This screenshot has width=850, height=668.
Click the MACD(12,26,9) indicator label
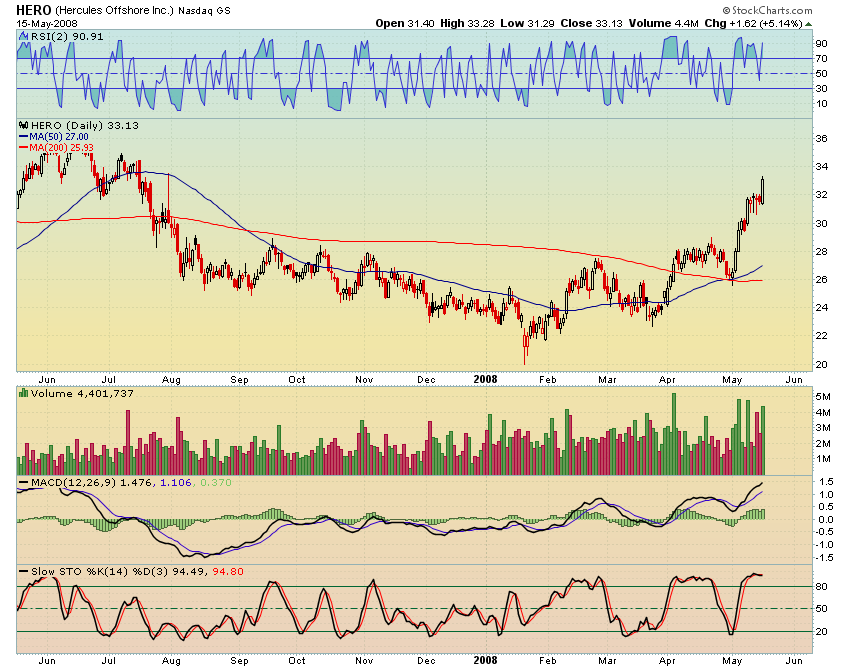73,482
